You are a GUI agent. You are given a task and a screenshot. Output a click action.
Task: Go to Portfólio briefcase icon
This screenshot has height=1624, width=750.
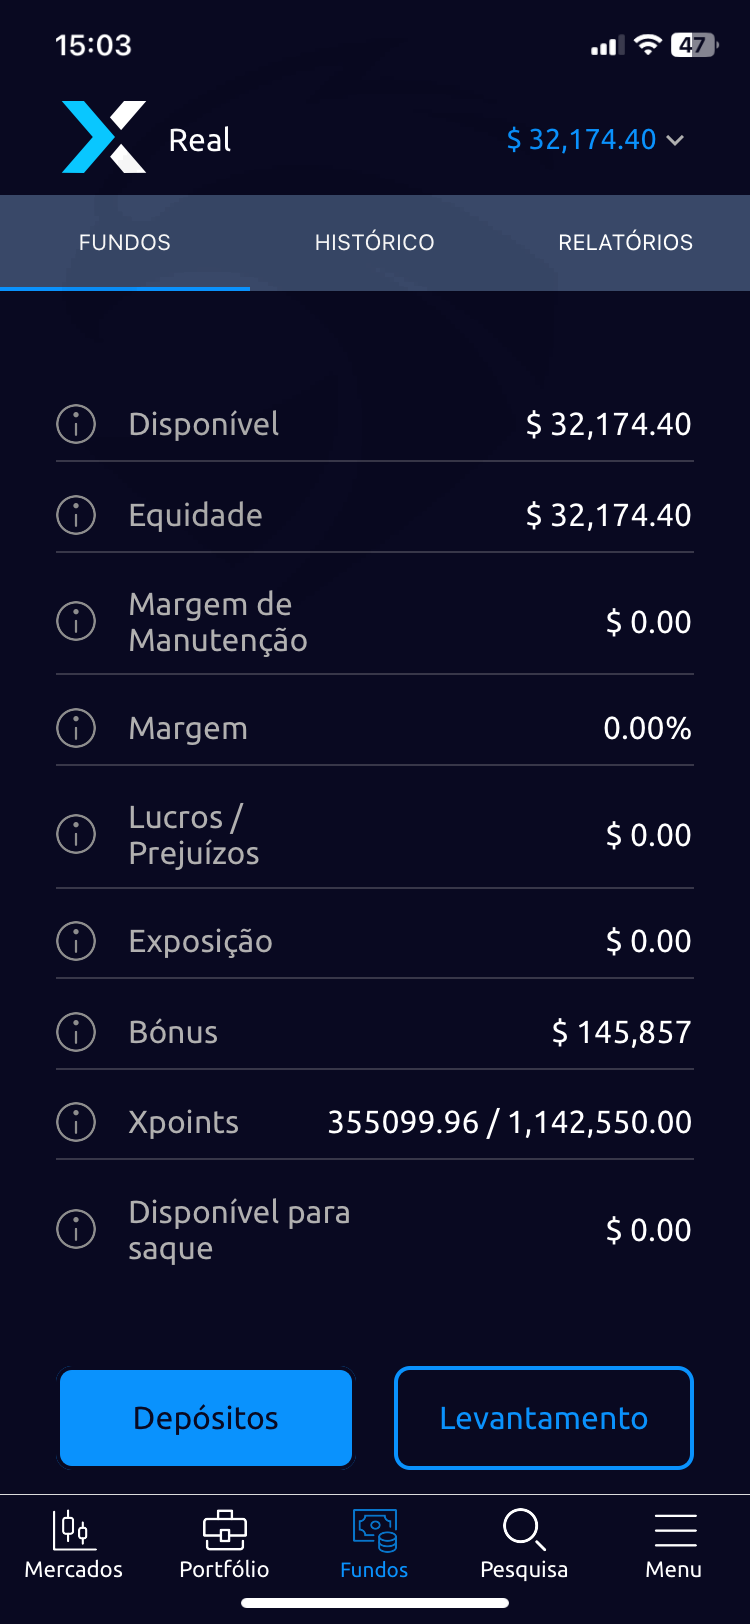pos(224,1545)
